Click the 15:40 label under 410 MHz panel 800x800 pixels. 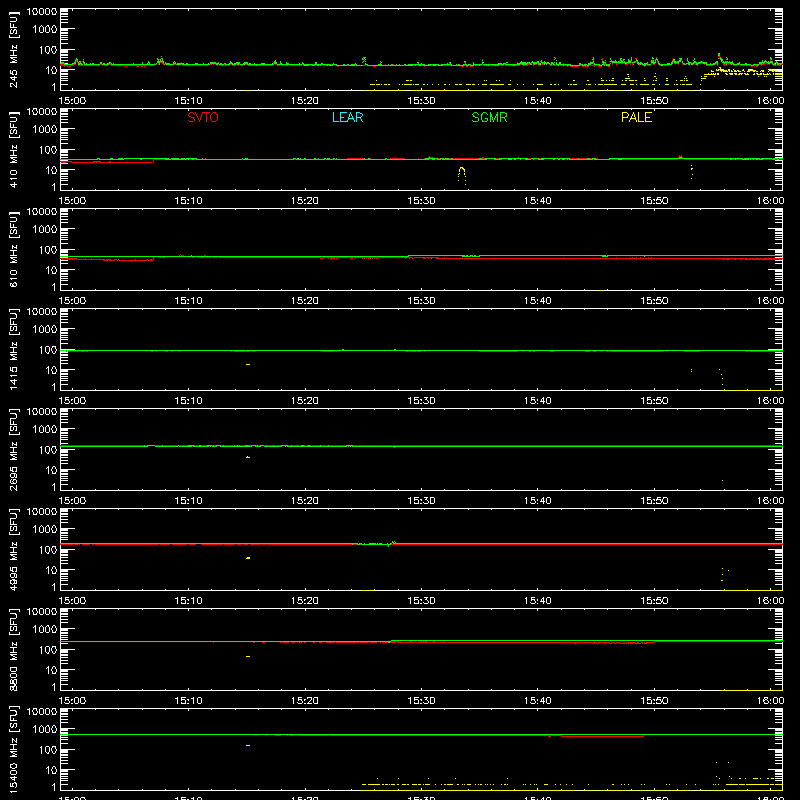pyautogui.click(x=537, y=201)
